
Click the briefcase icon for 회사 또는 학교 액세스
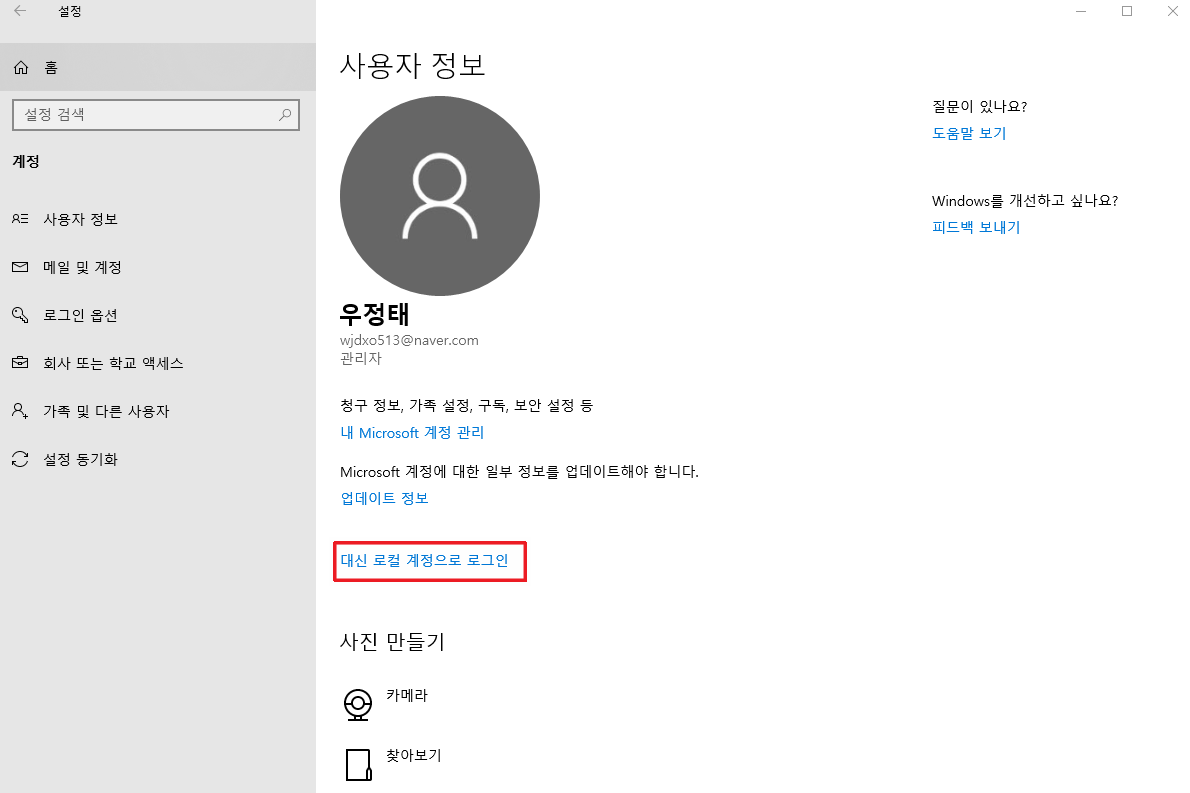pos(21,363)
